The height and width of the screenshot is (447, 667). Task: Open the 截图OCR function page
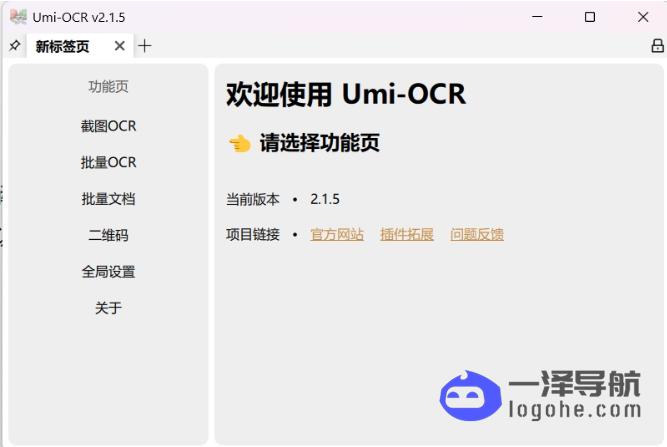[x=108, y=126]
